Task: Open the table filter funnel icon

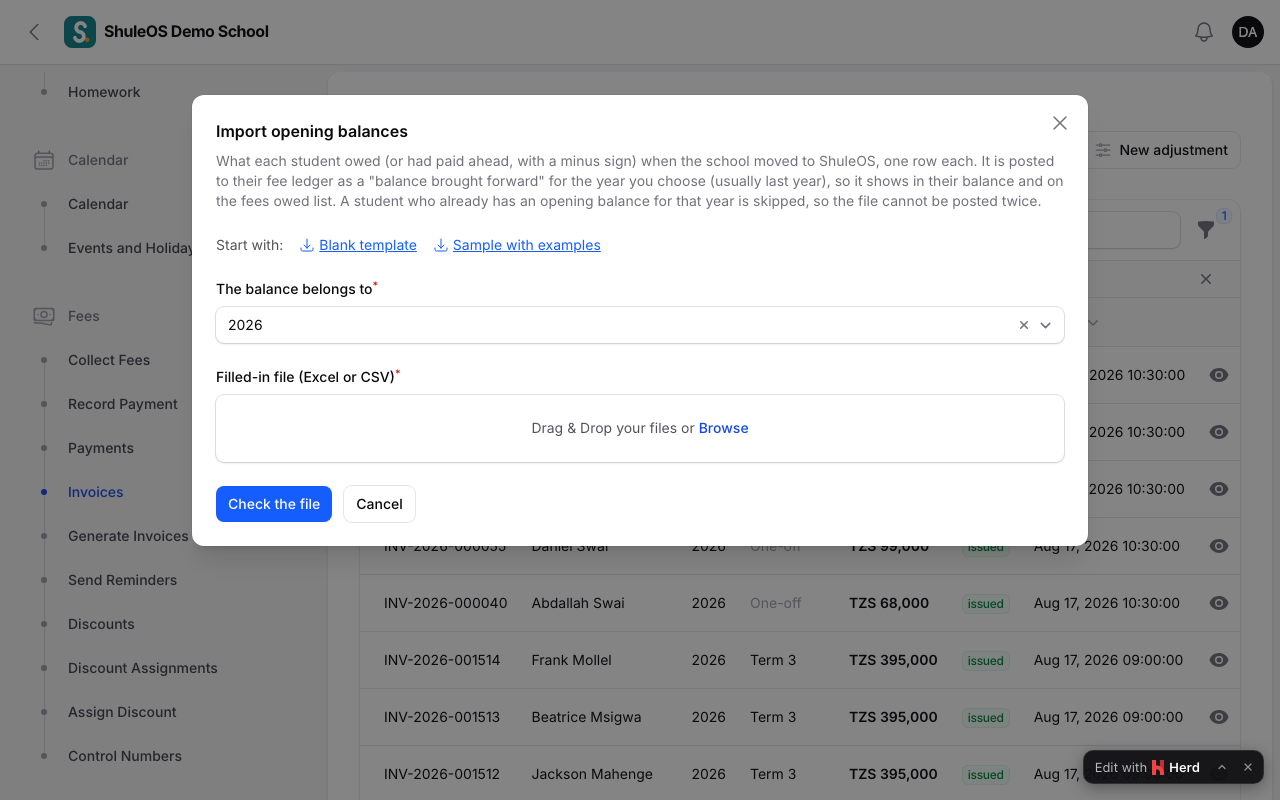Action: click(1206, 230)
